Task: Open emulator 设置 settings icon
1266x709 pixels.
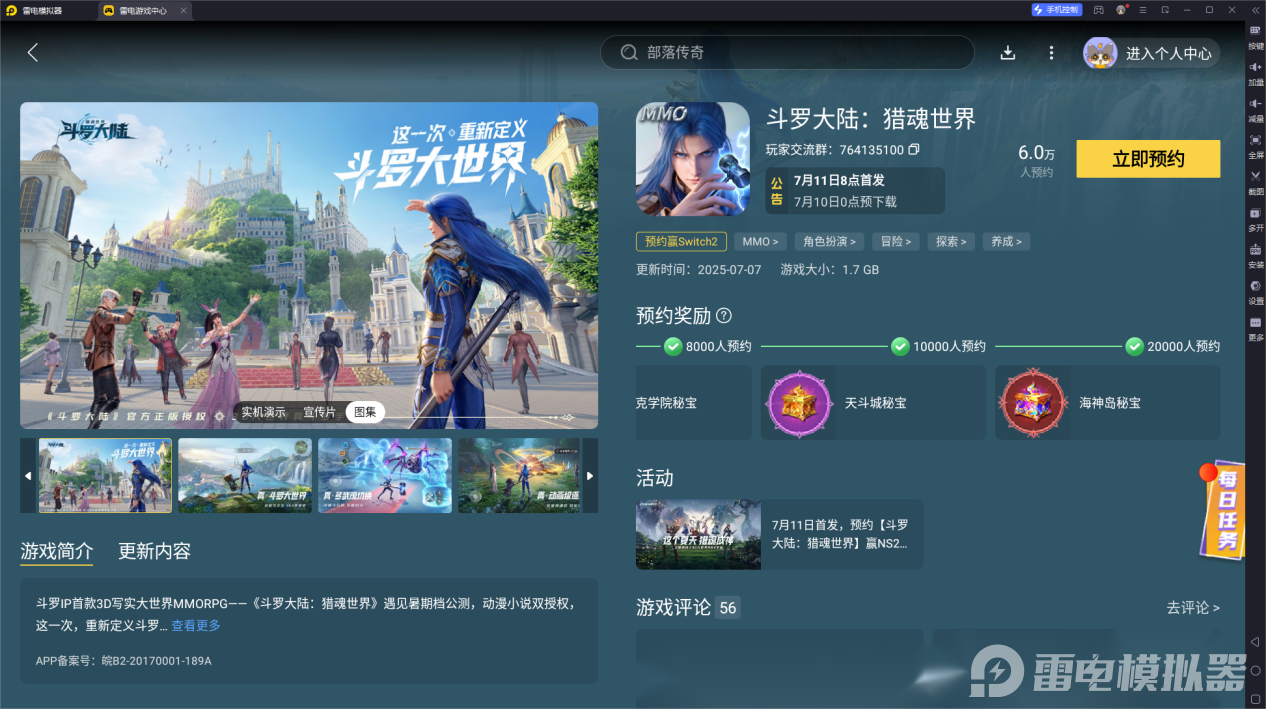Action: pos(1256,292)
